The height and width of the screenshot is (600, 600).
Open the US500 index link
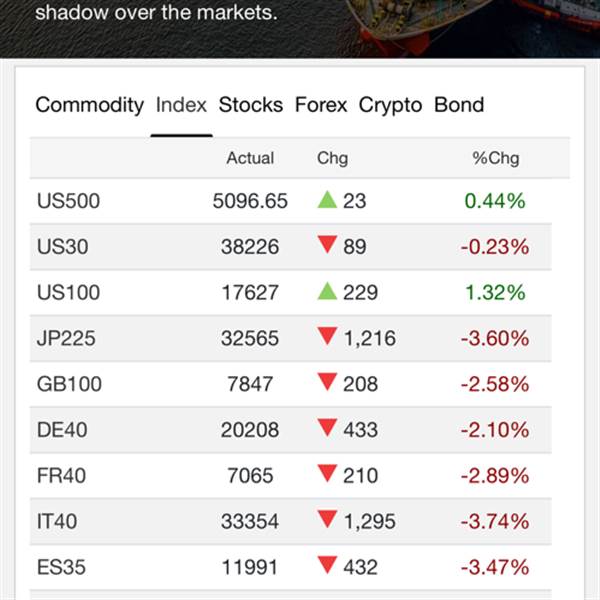(x=68, y=201)
